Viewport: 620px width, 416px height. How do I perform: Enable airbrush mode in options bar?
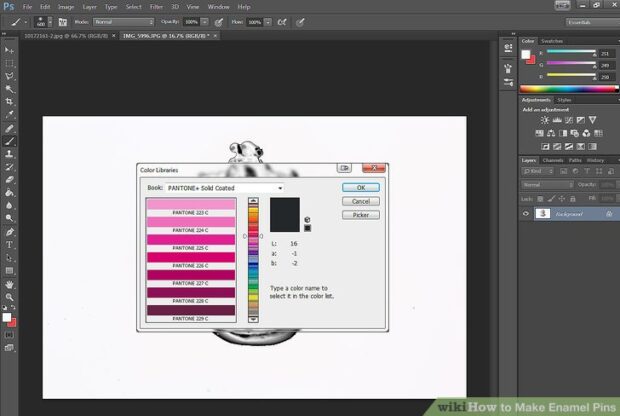(282, 22)
